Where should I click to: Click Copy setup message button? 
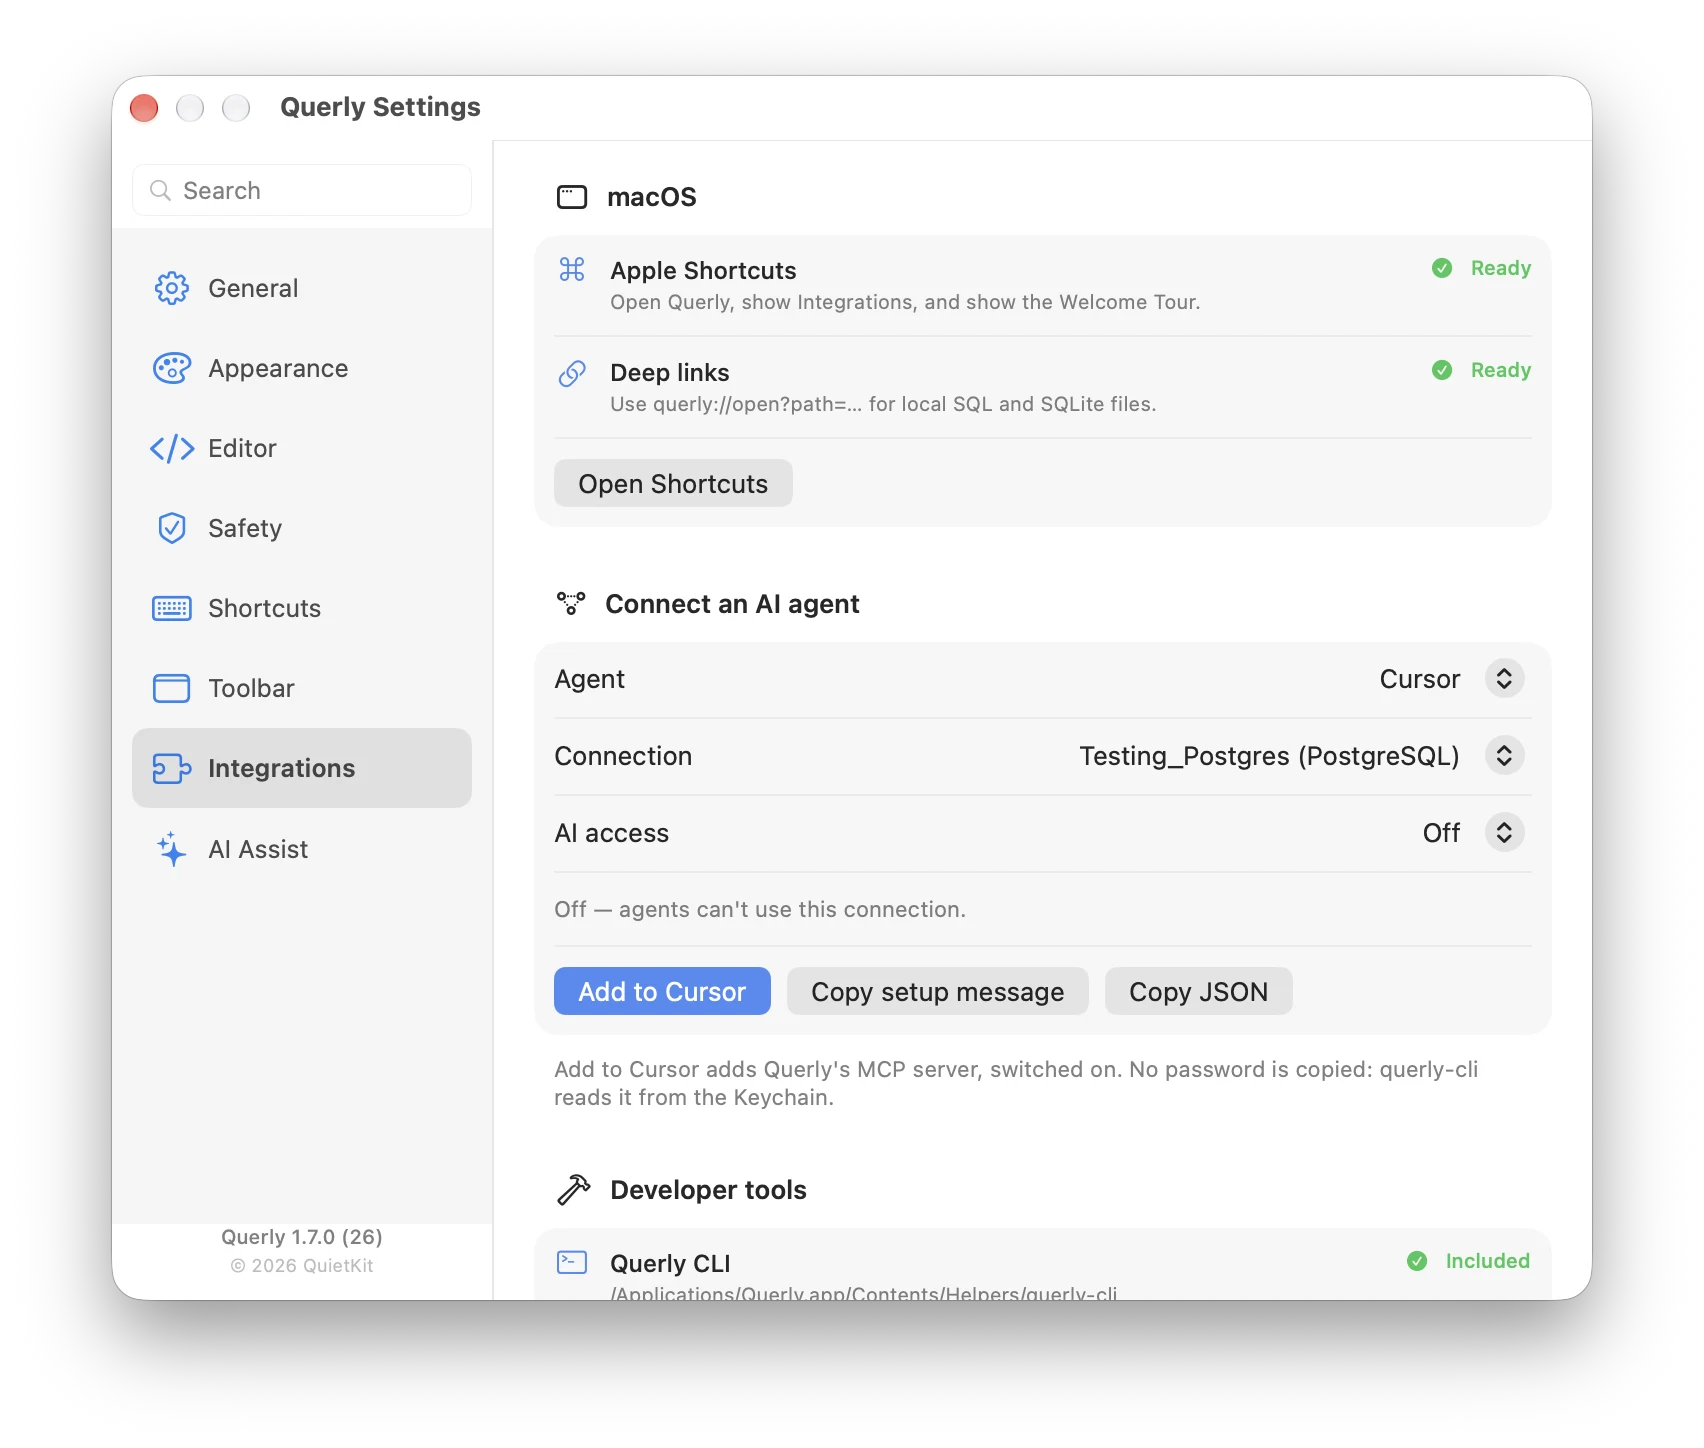point(937,991)
